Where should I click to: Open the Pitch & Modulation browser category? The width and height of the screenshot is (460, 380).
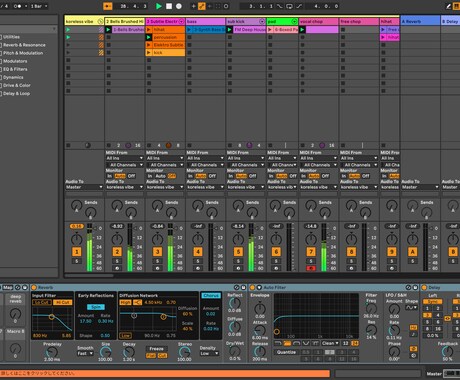[23, 53]
